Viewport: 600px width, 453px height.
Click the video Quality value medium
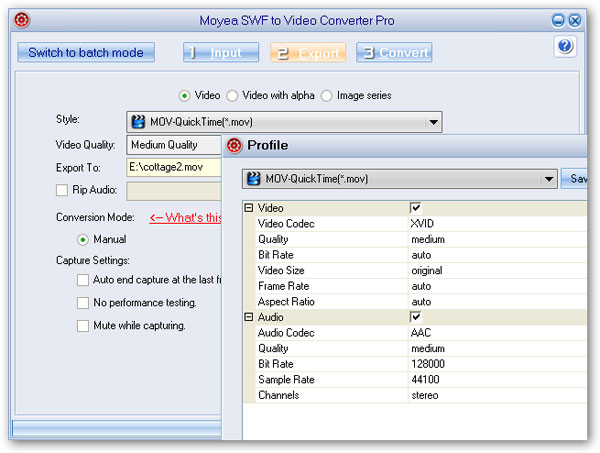(x=428, y=240)
